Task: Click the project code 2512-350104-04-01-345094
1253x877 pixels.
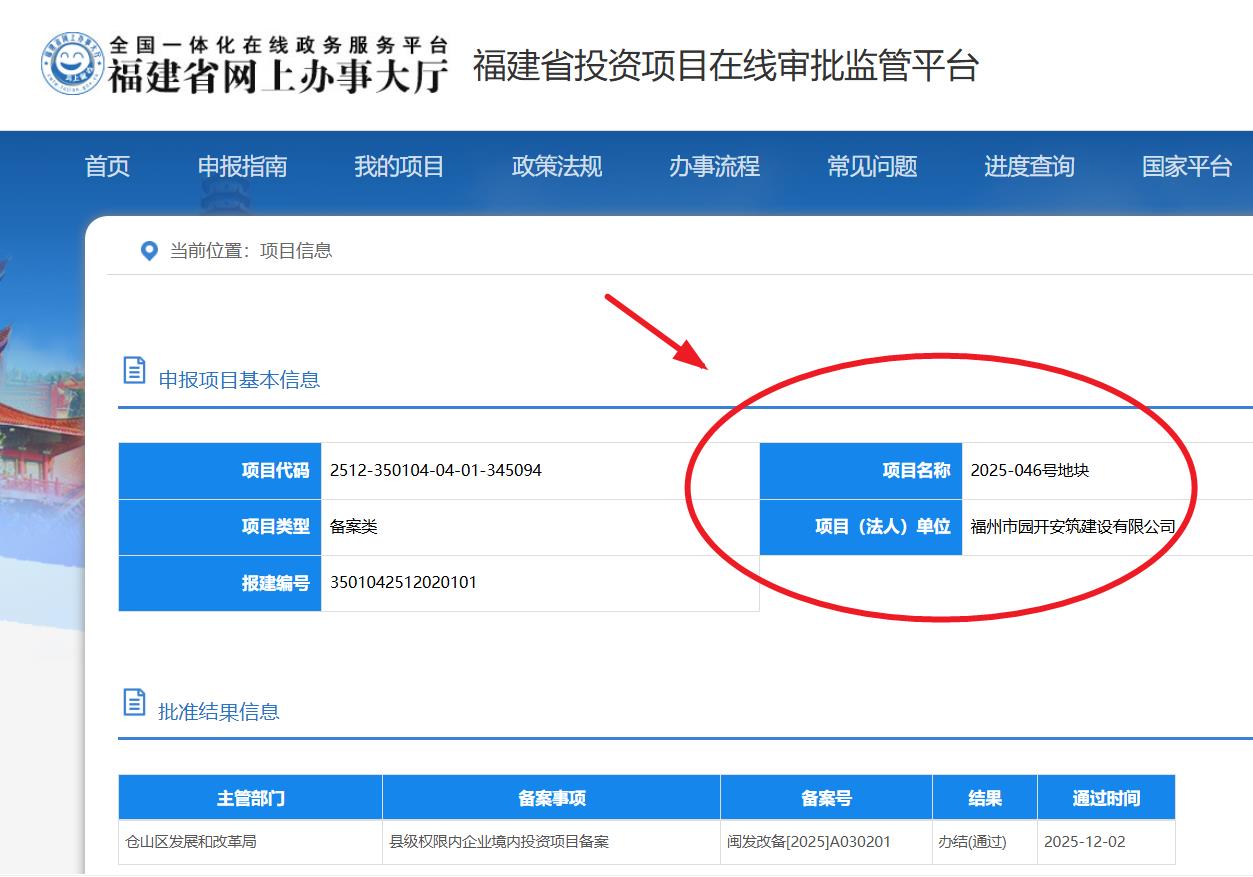Action: click(x=436, y=470)
